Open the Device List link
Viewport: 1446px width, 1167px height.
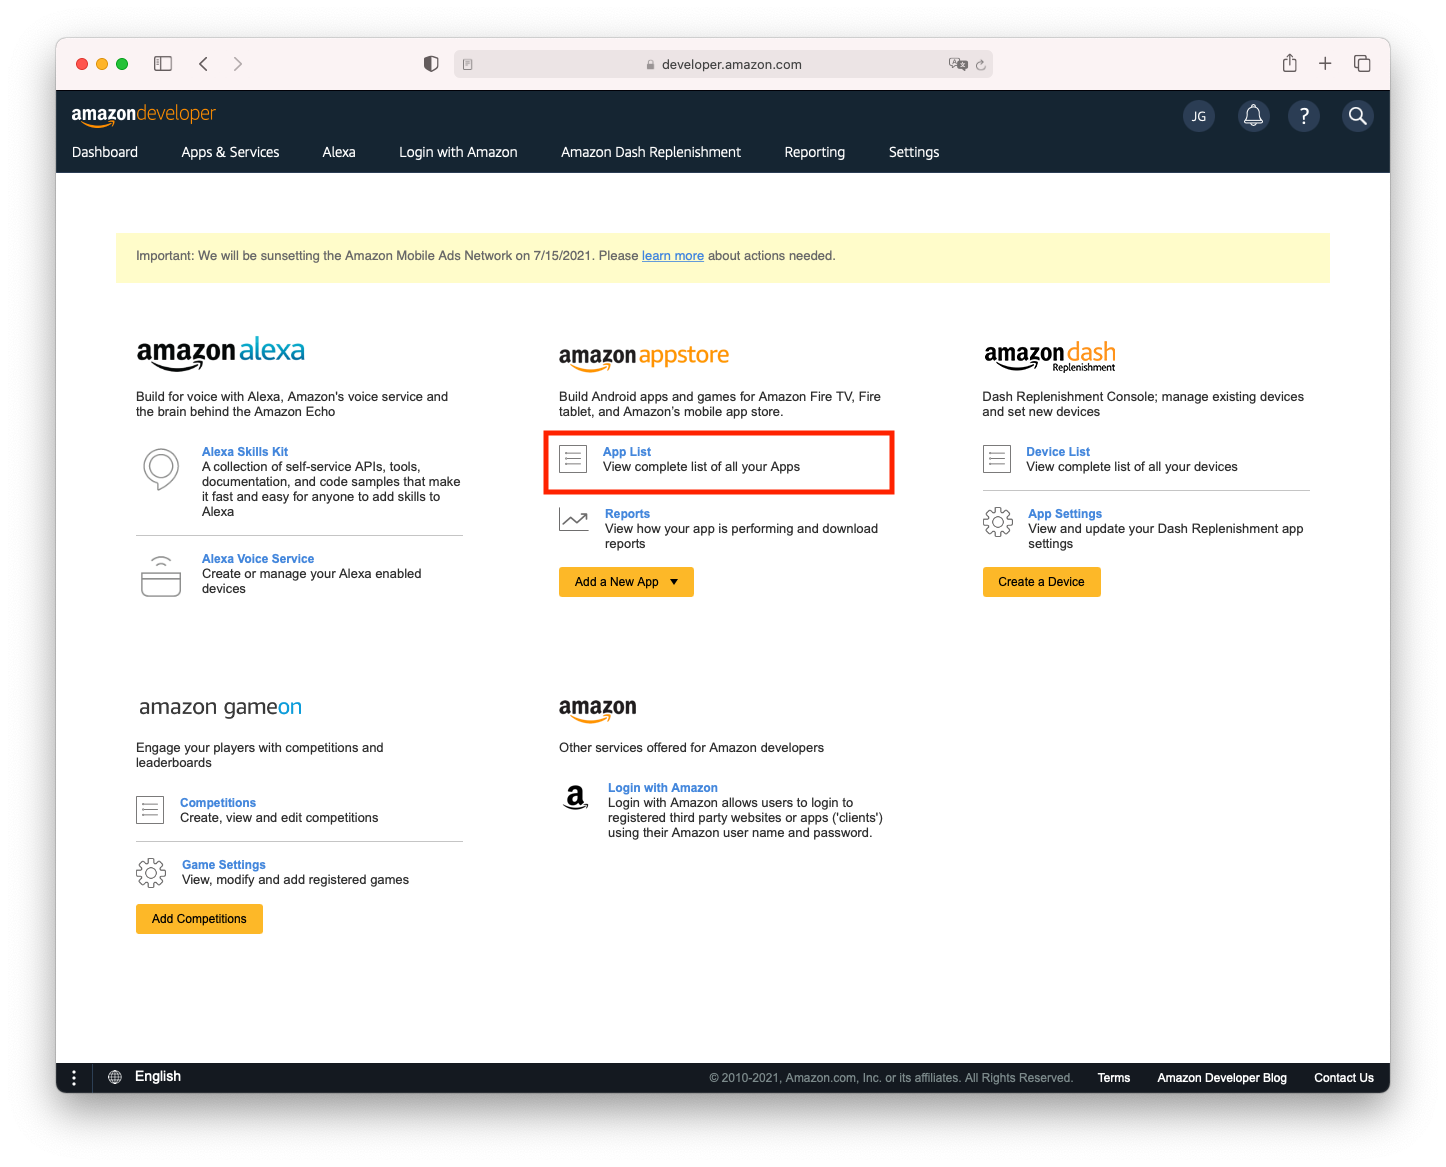1058,452
